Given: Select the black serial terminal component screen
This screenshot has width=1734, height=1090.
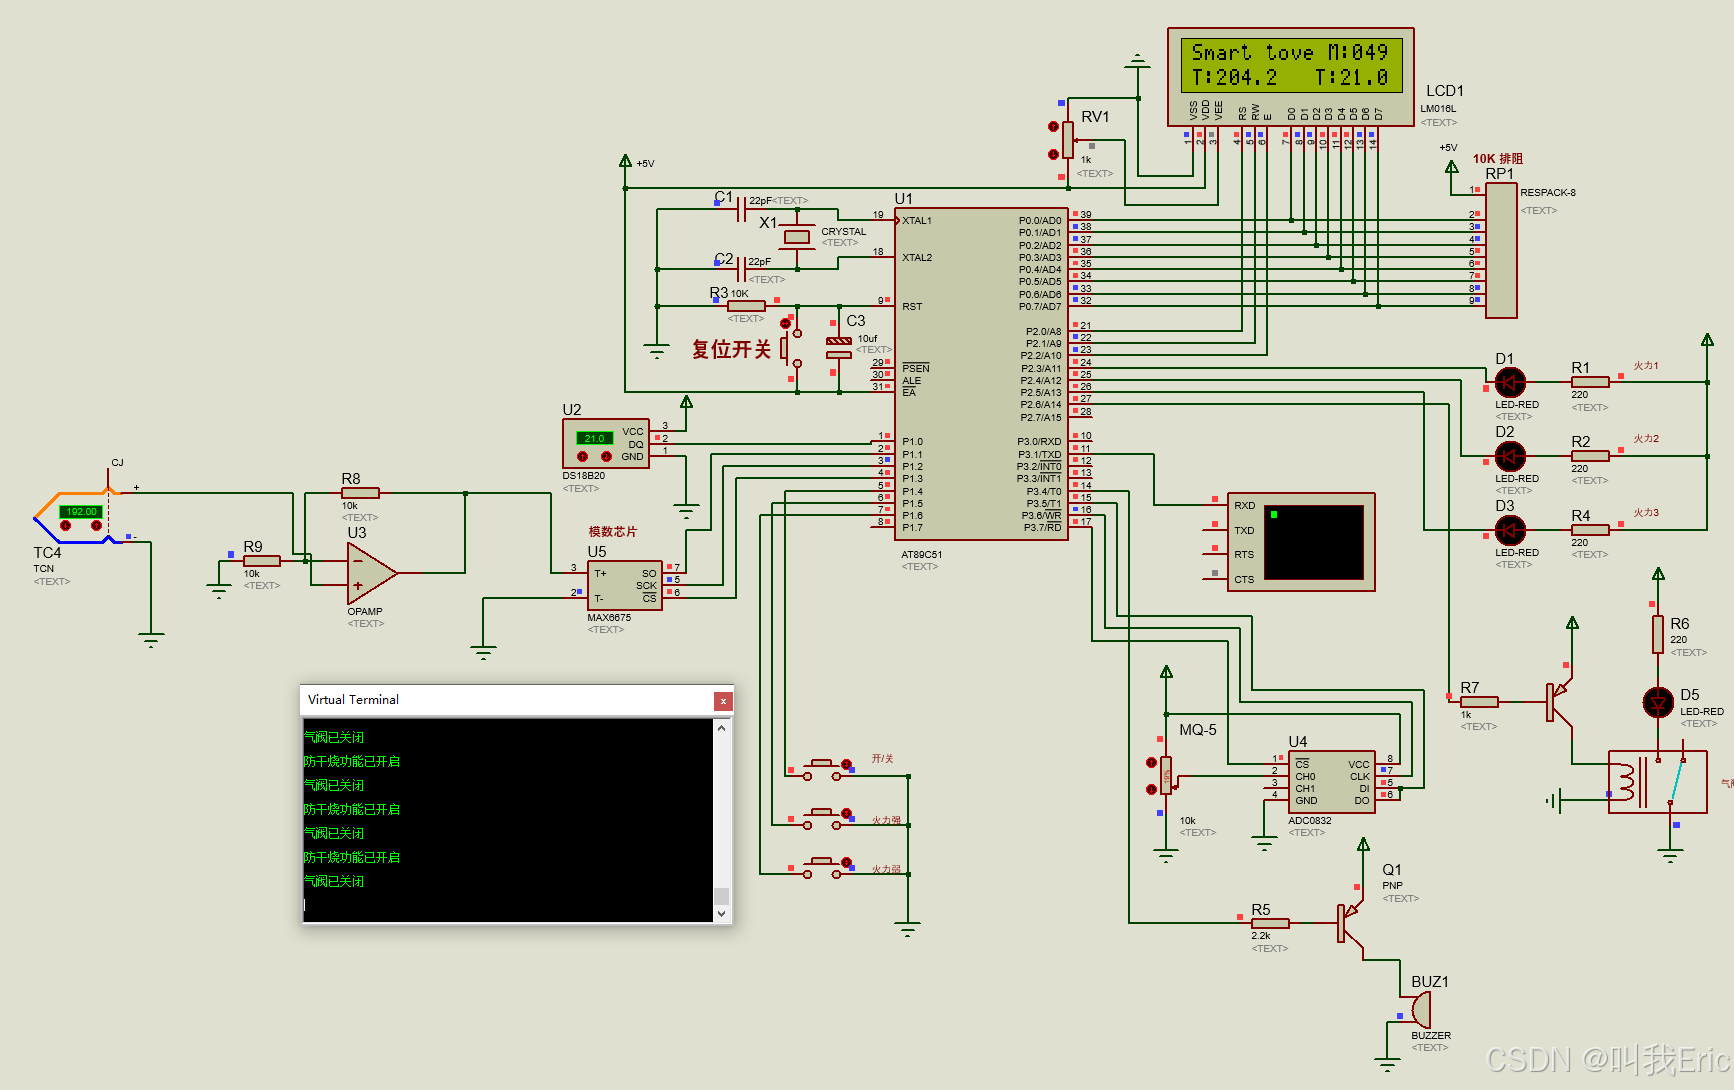Looking at the screenshot, I should click(x=1314, y=542).
